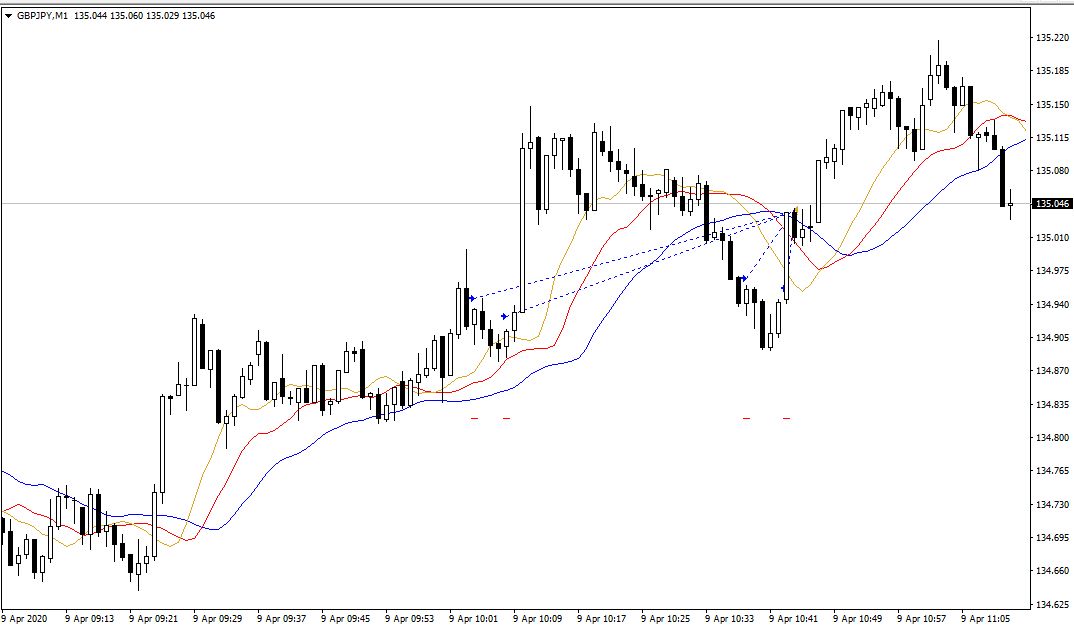The image size is (1074, 626).
Task: Click the 9 Apr 10:01 time label
Action: click(x=474, y=618)
